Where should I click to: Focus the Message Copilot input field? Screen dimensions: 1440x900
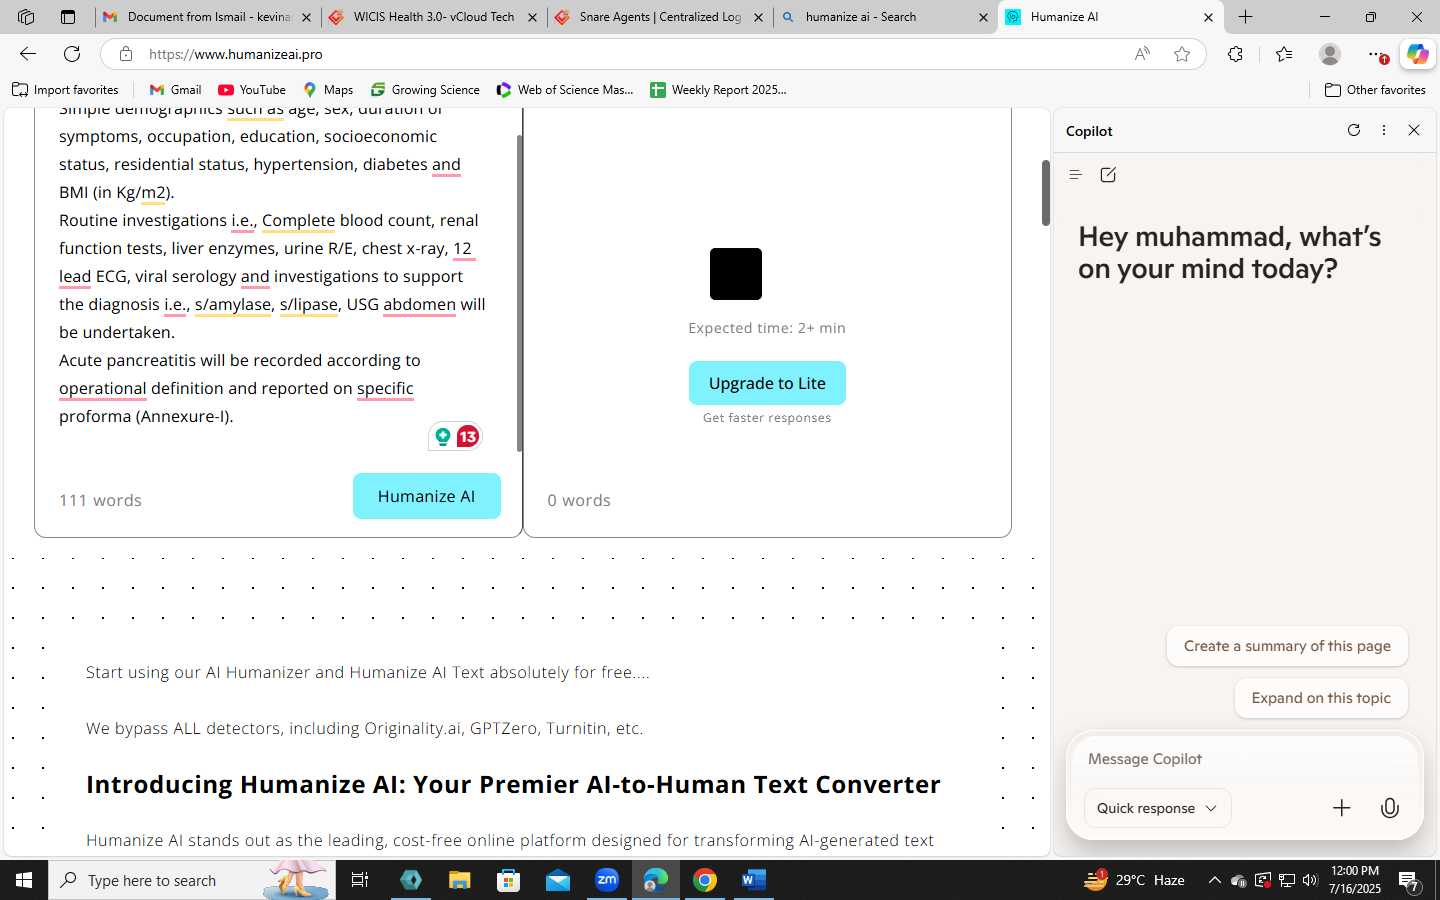[x=1244, y=759]
